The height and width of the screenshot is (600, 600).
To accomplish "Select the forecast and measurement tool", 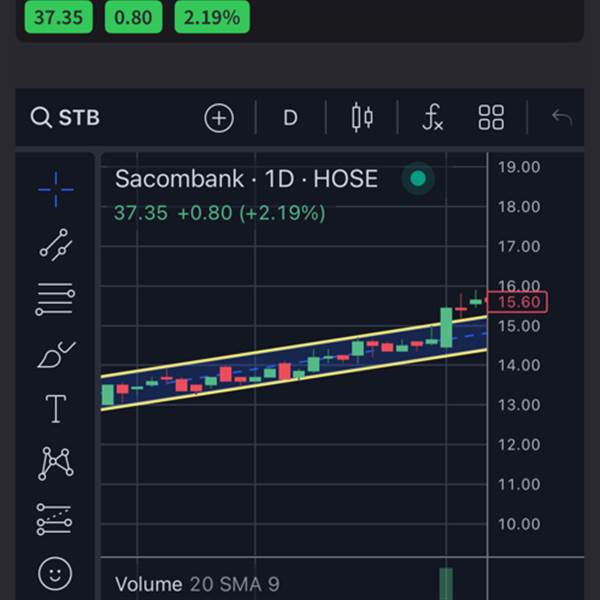I will (54, 519).
